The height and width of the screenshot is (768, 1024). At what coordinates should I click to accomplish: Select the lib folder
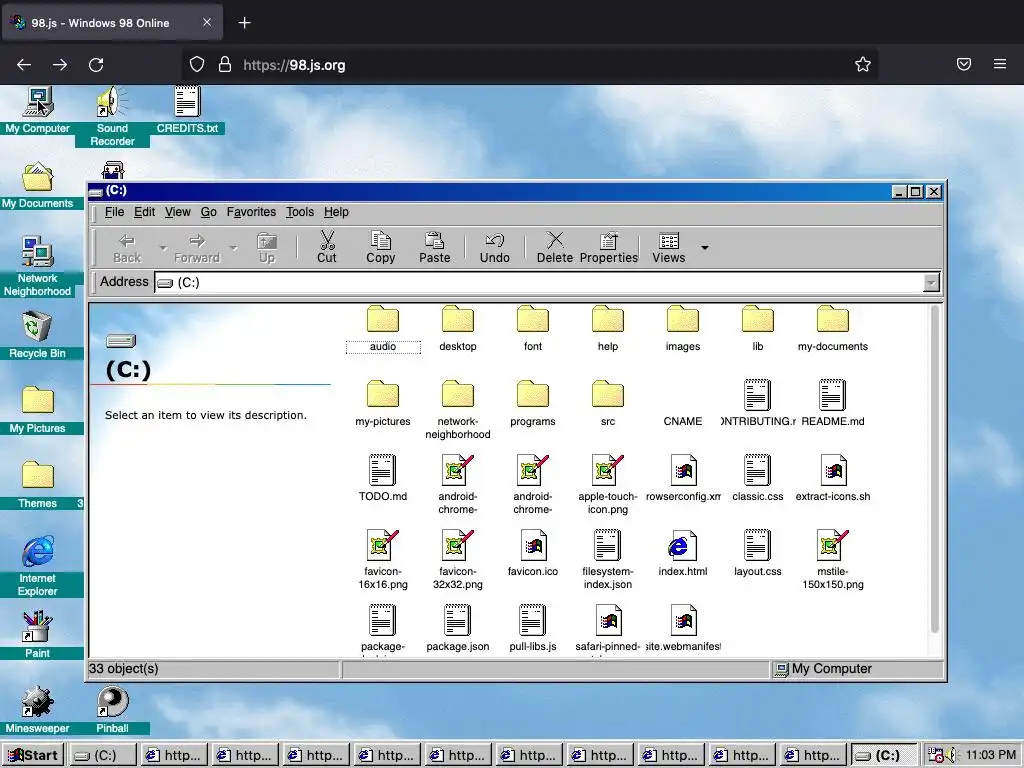(x=758, y=329)
